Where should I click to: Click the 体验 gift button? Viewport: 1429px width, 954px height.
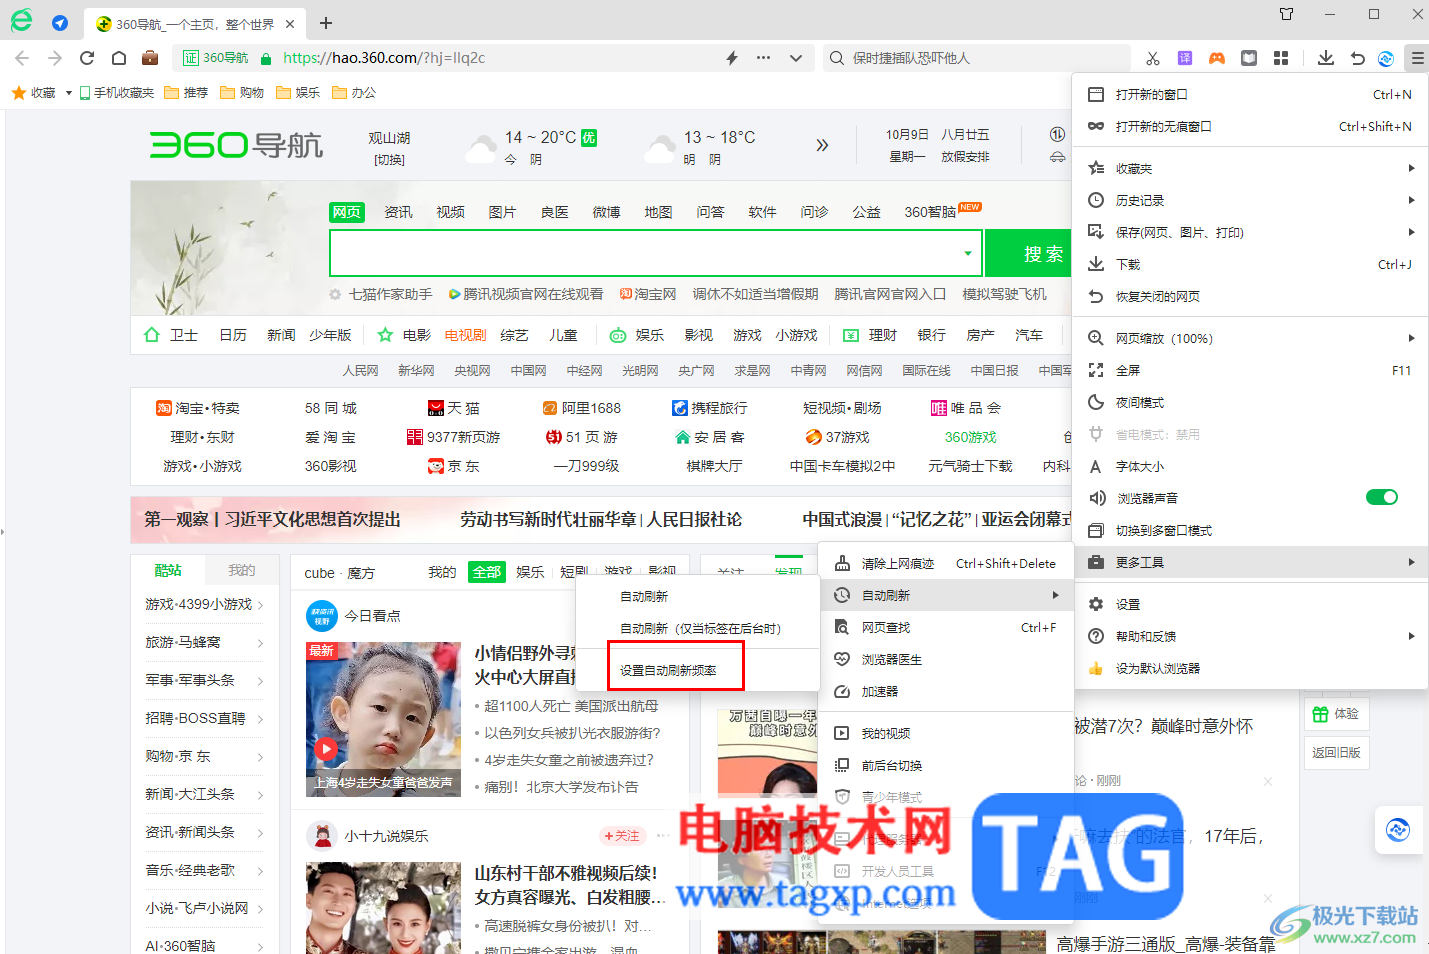point(1336,714)
